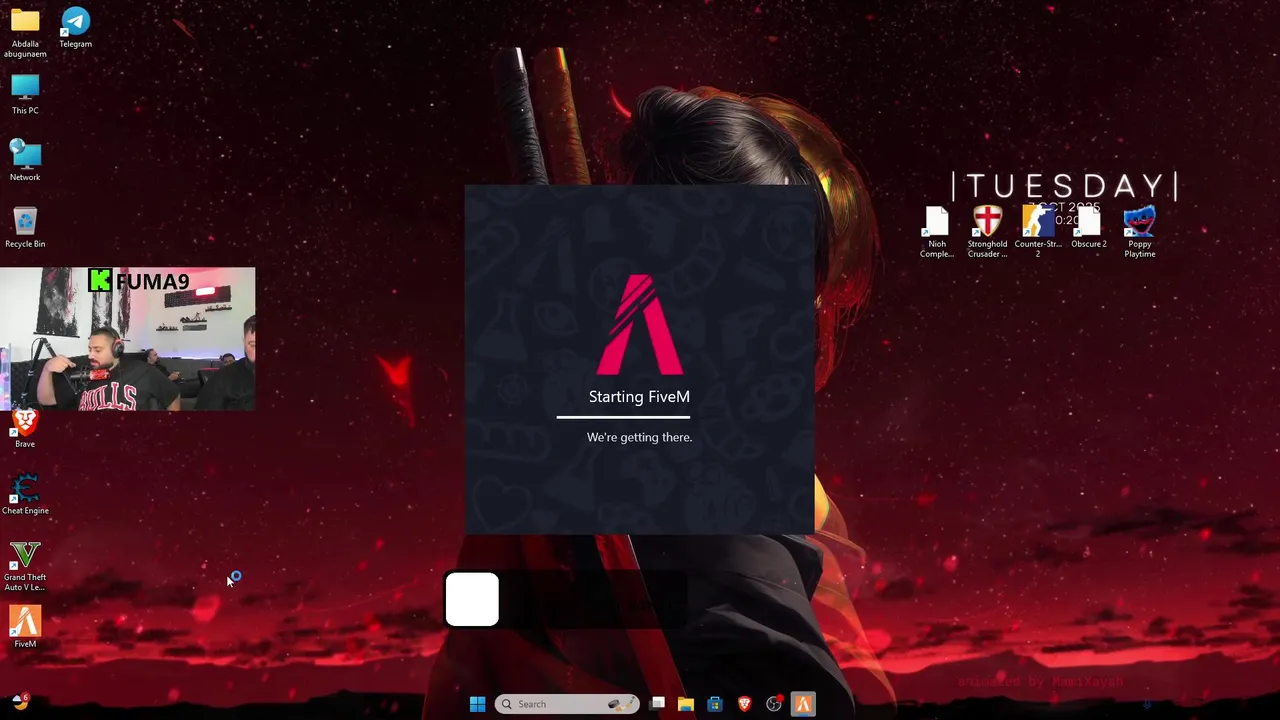Click the tray icon at the taskbar's left corner

coord(20,703)
